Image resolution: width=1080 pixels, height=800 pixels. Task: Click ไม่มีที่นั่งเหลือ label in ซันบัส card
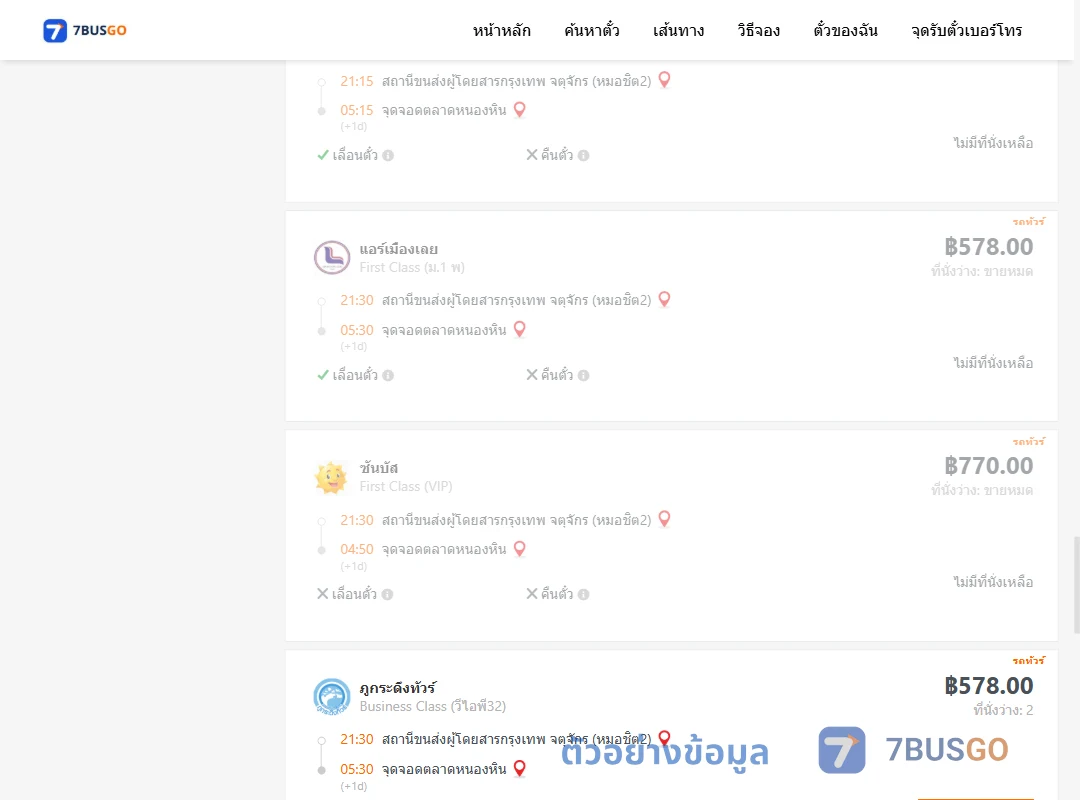993,582
